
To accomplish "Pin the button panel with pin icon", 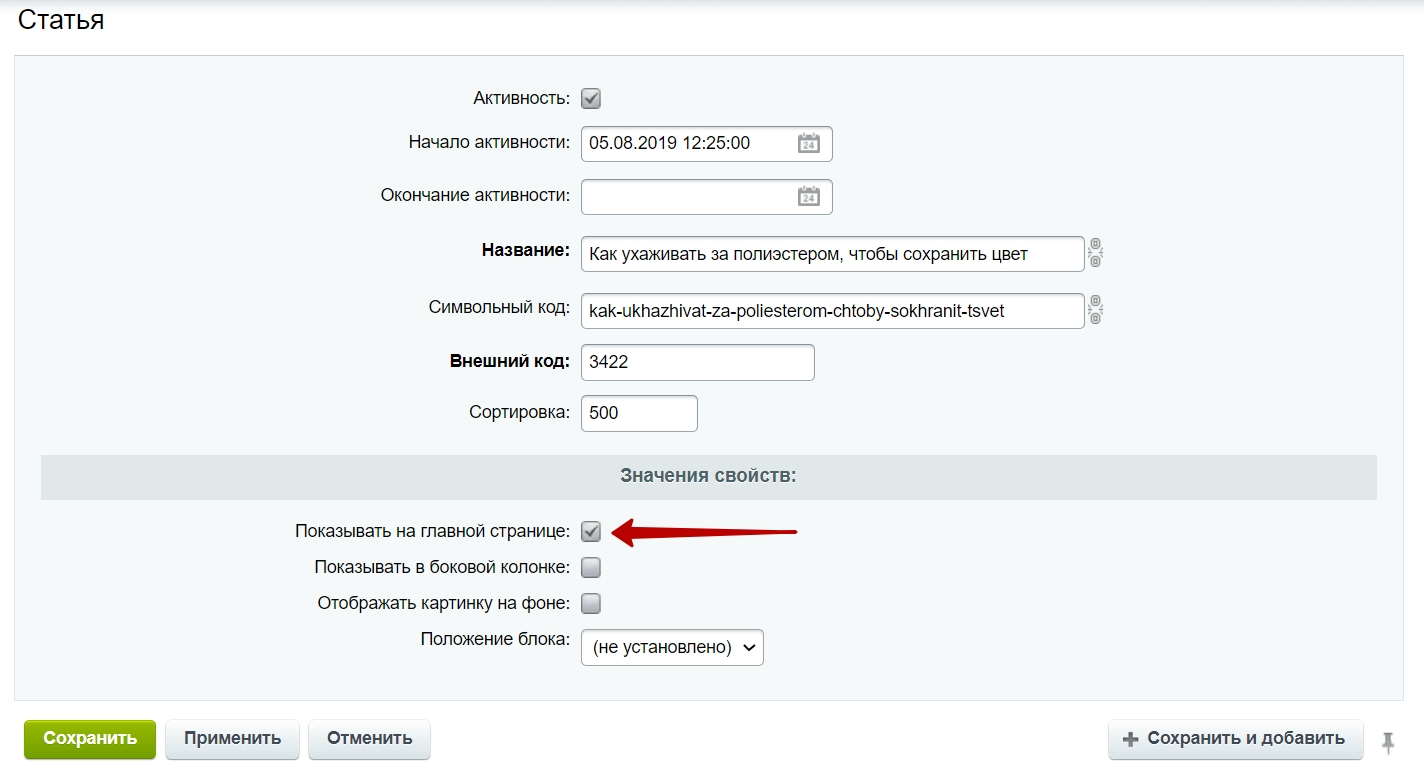I will [1387, 741].
